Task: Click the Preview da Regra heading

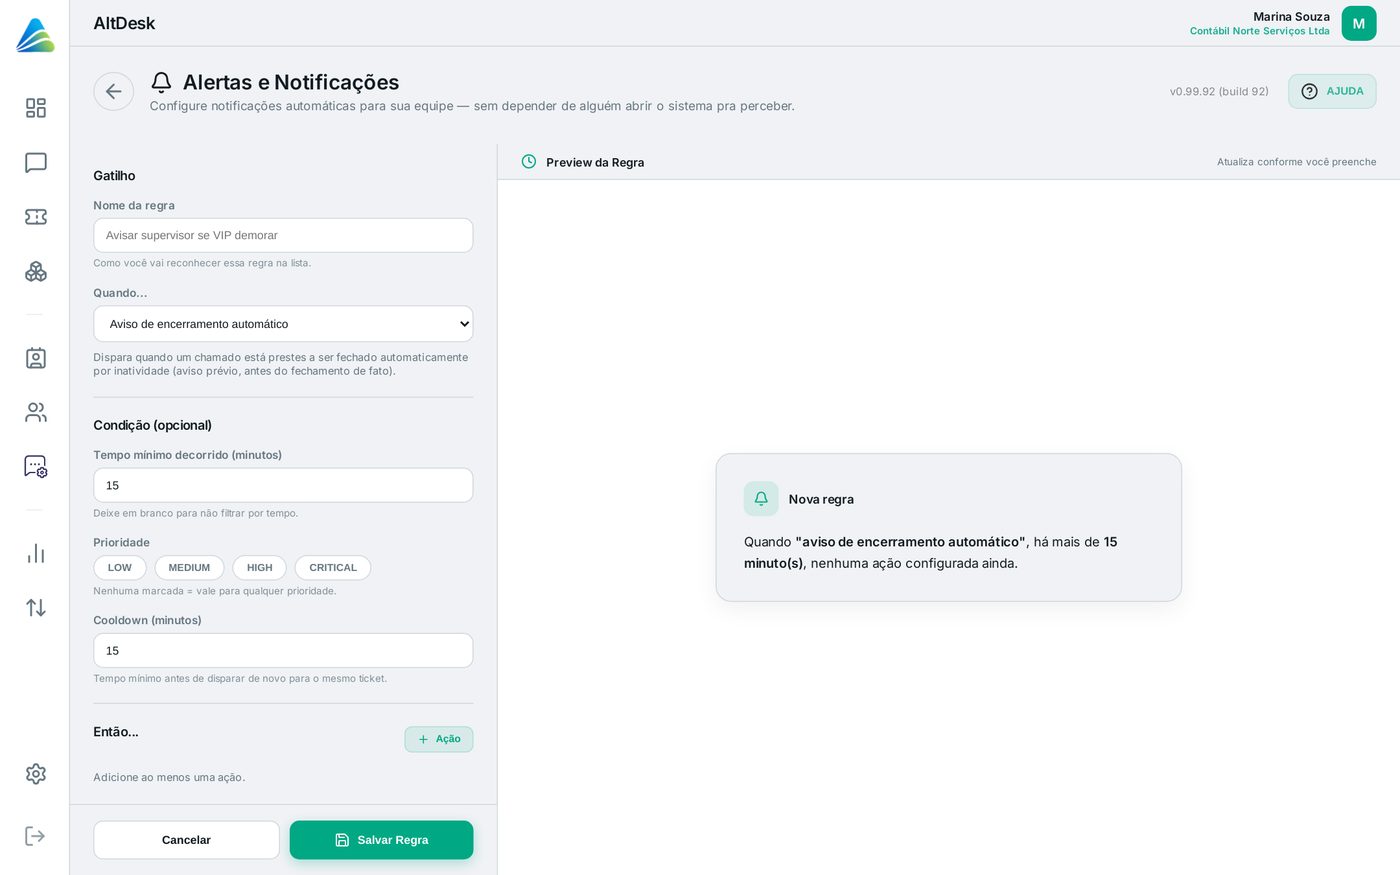Action: (x=595, y=162)
